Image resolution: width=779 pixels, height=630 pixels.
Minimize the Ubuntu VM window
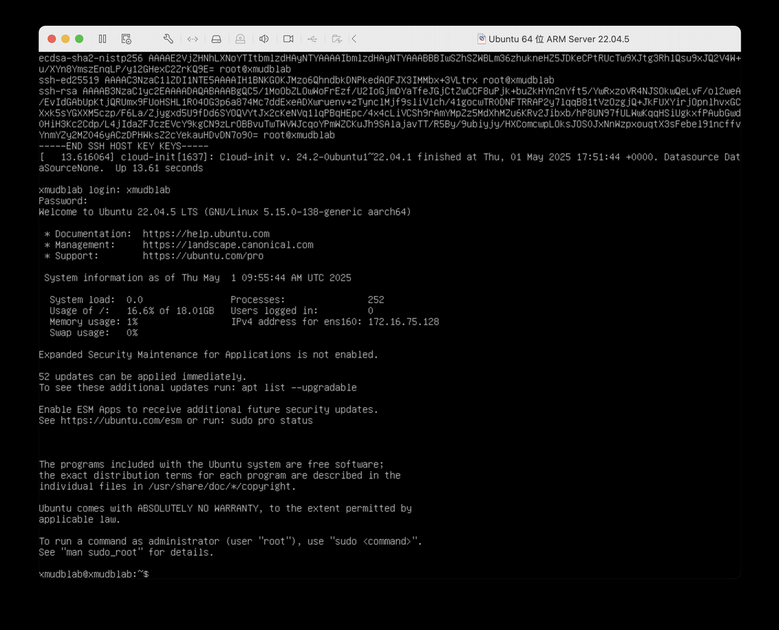click(65, 39)
